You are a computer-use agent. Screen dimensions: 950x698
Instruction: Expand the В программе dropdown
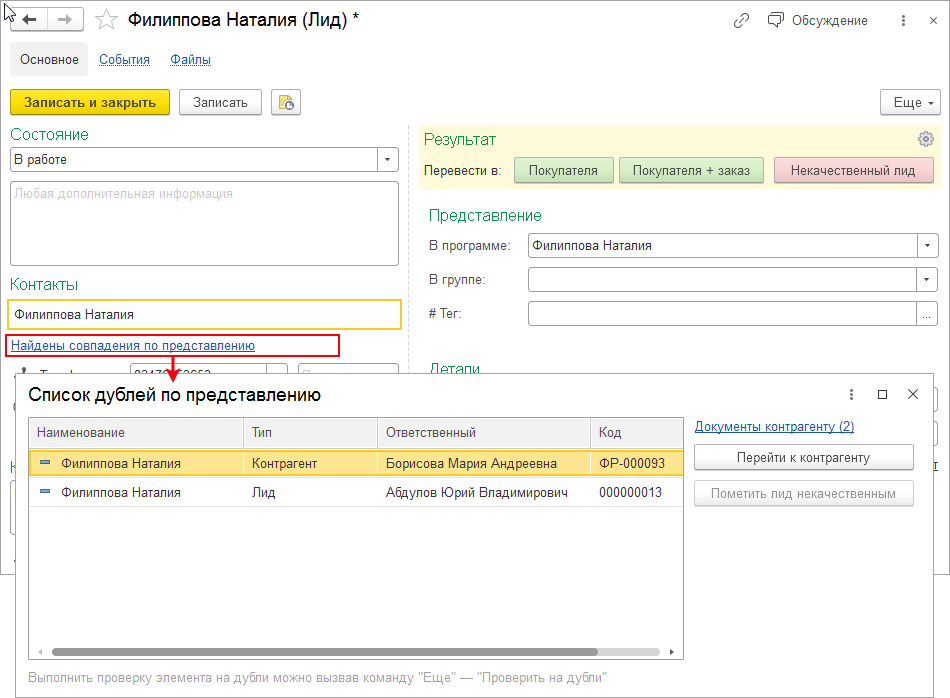pyautogui.click(x=928, y=245)
